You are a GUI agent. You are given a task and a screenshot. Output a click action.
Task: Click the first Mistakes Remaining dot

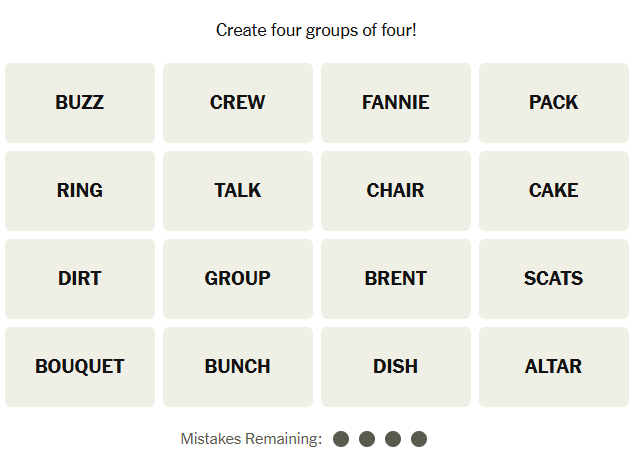pos(341,439)
